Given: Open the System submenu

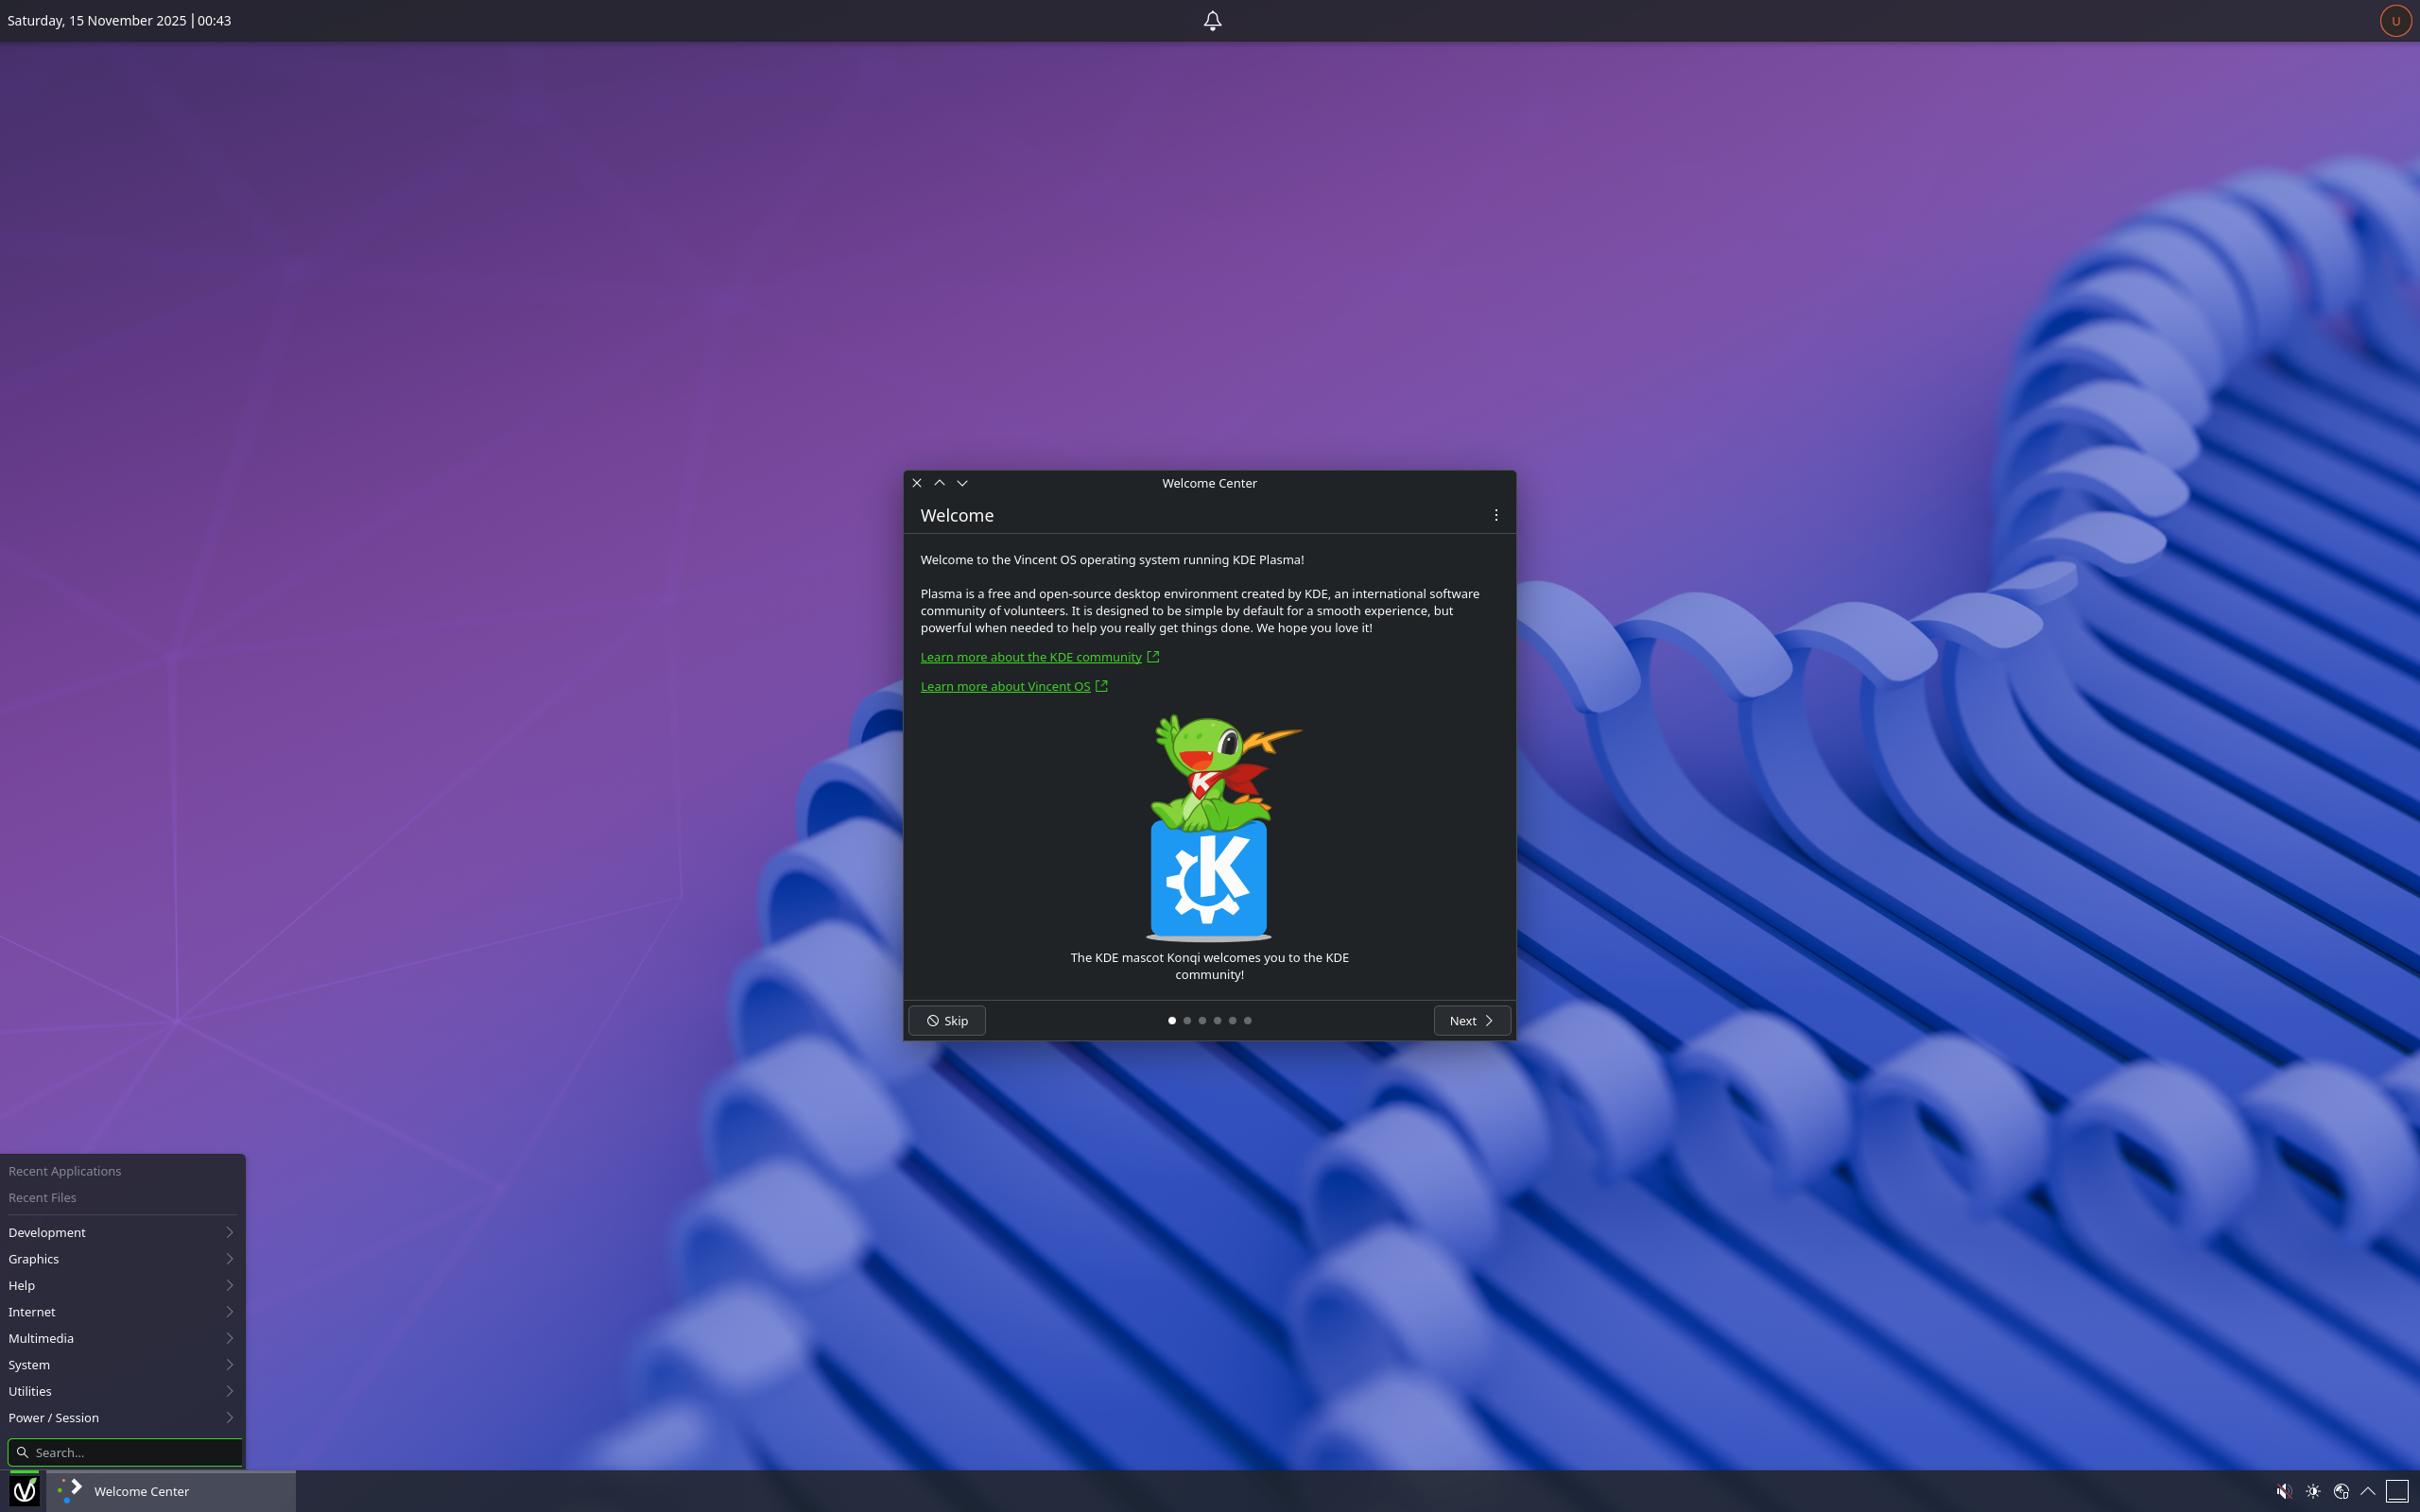Looking at the screenshot, I should (122, 1365).
